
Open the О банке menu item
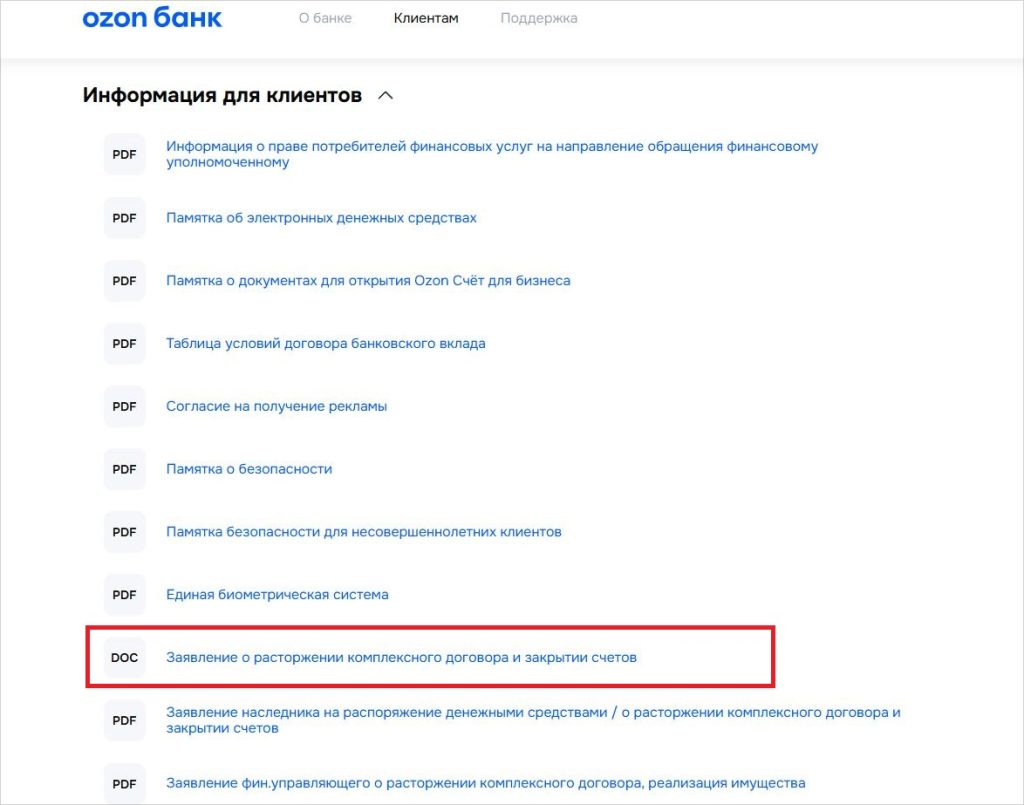pyautogui.click(x=324, y=18)
